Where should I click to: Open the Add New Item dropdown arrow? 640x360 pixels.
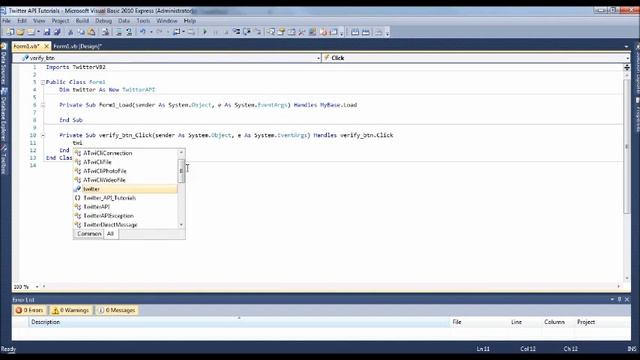click(x=38, y=32)
